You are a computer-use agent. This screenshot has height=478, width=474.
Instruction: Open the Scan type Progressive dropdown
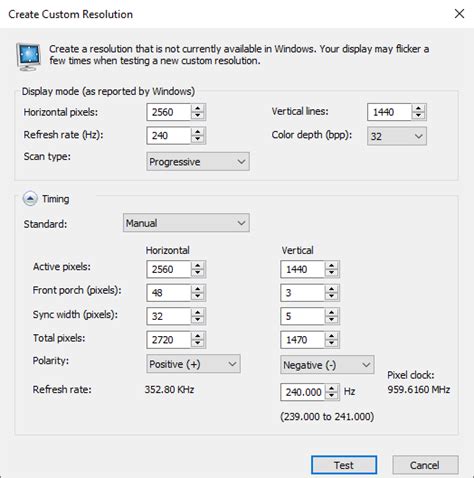coord(198,162)
